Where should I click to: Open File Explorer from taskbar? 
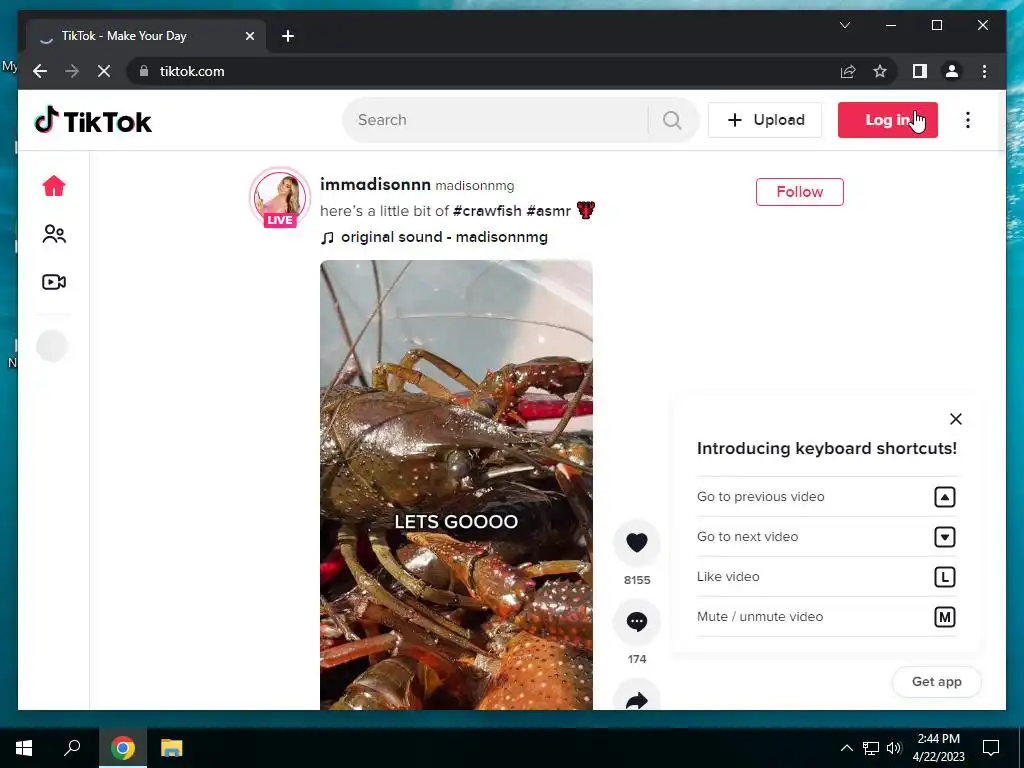[x=171, y=748]
